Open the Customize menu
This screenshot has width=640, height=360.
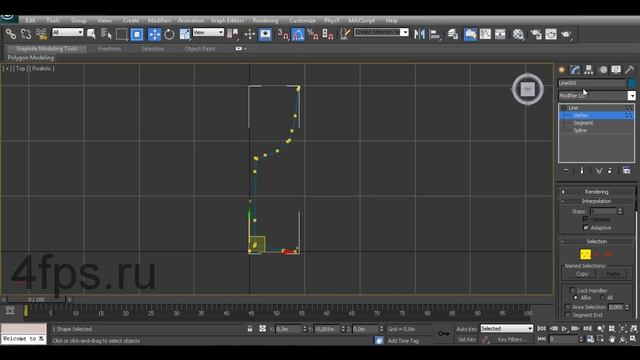(302, 20)
